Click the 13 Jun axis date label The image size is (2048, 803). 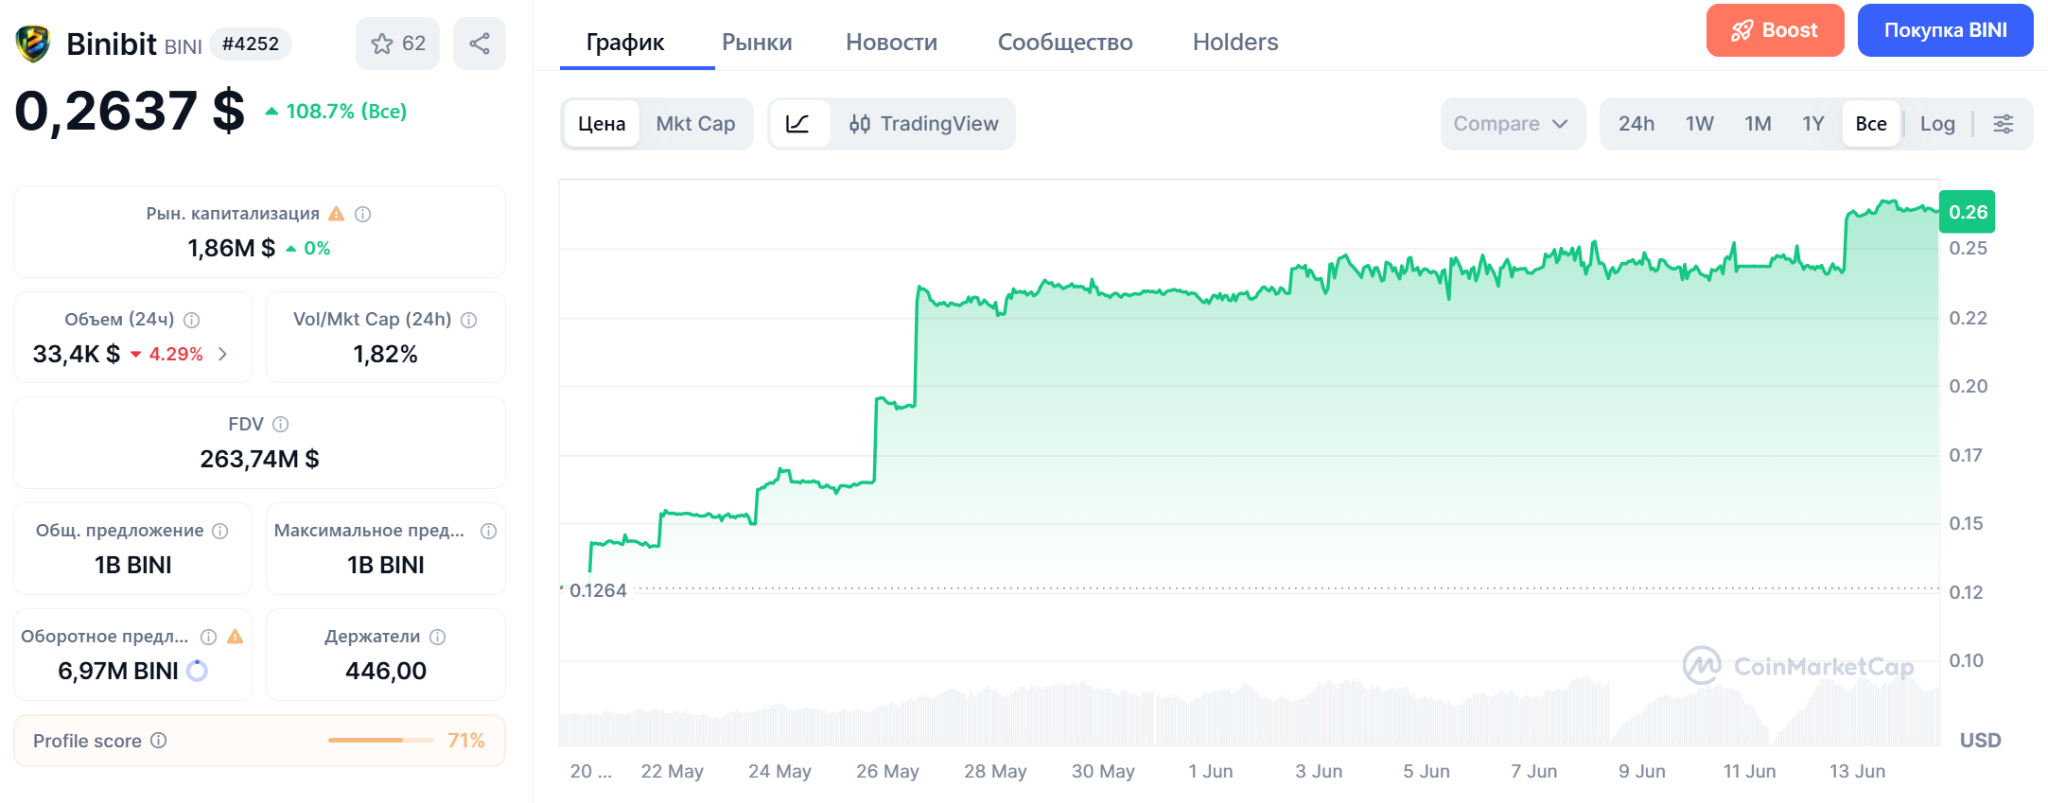(1857, 771)
